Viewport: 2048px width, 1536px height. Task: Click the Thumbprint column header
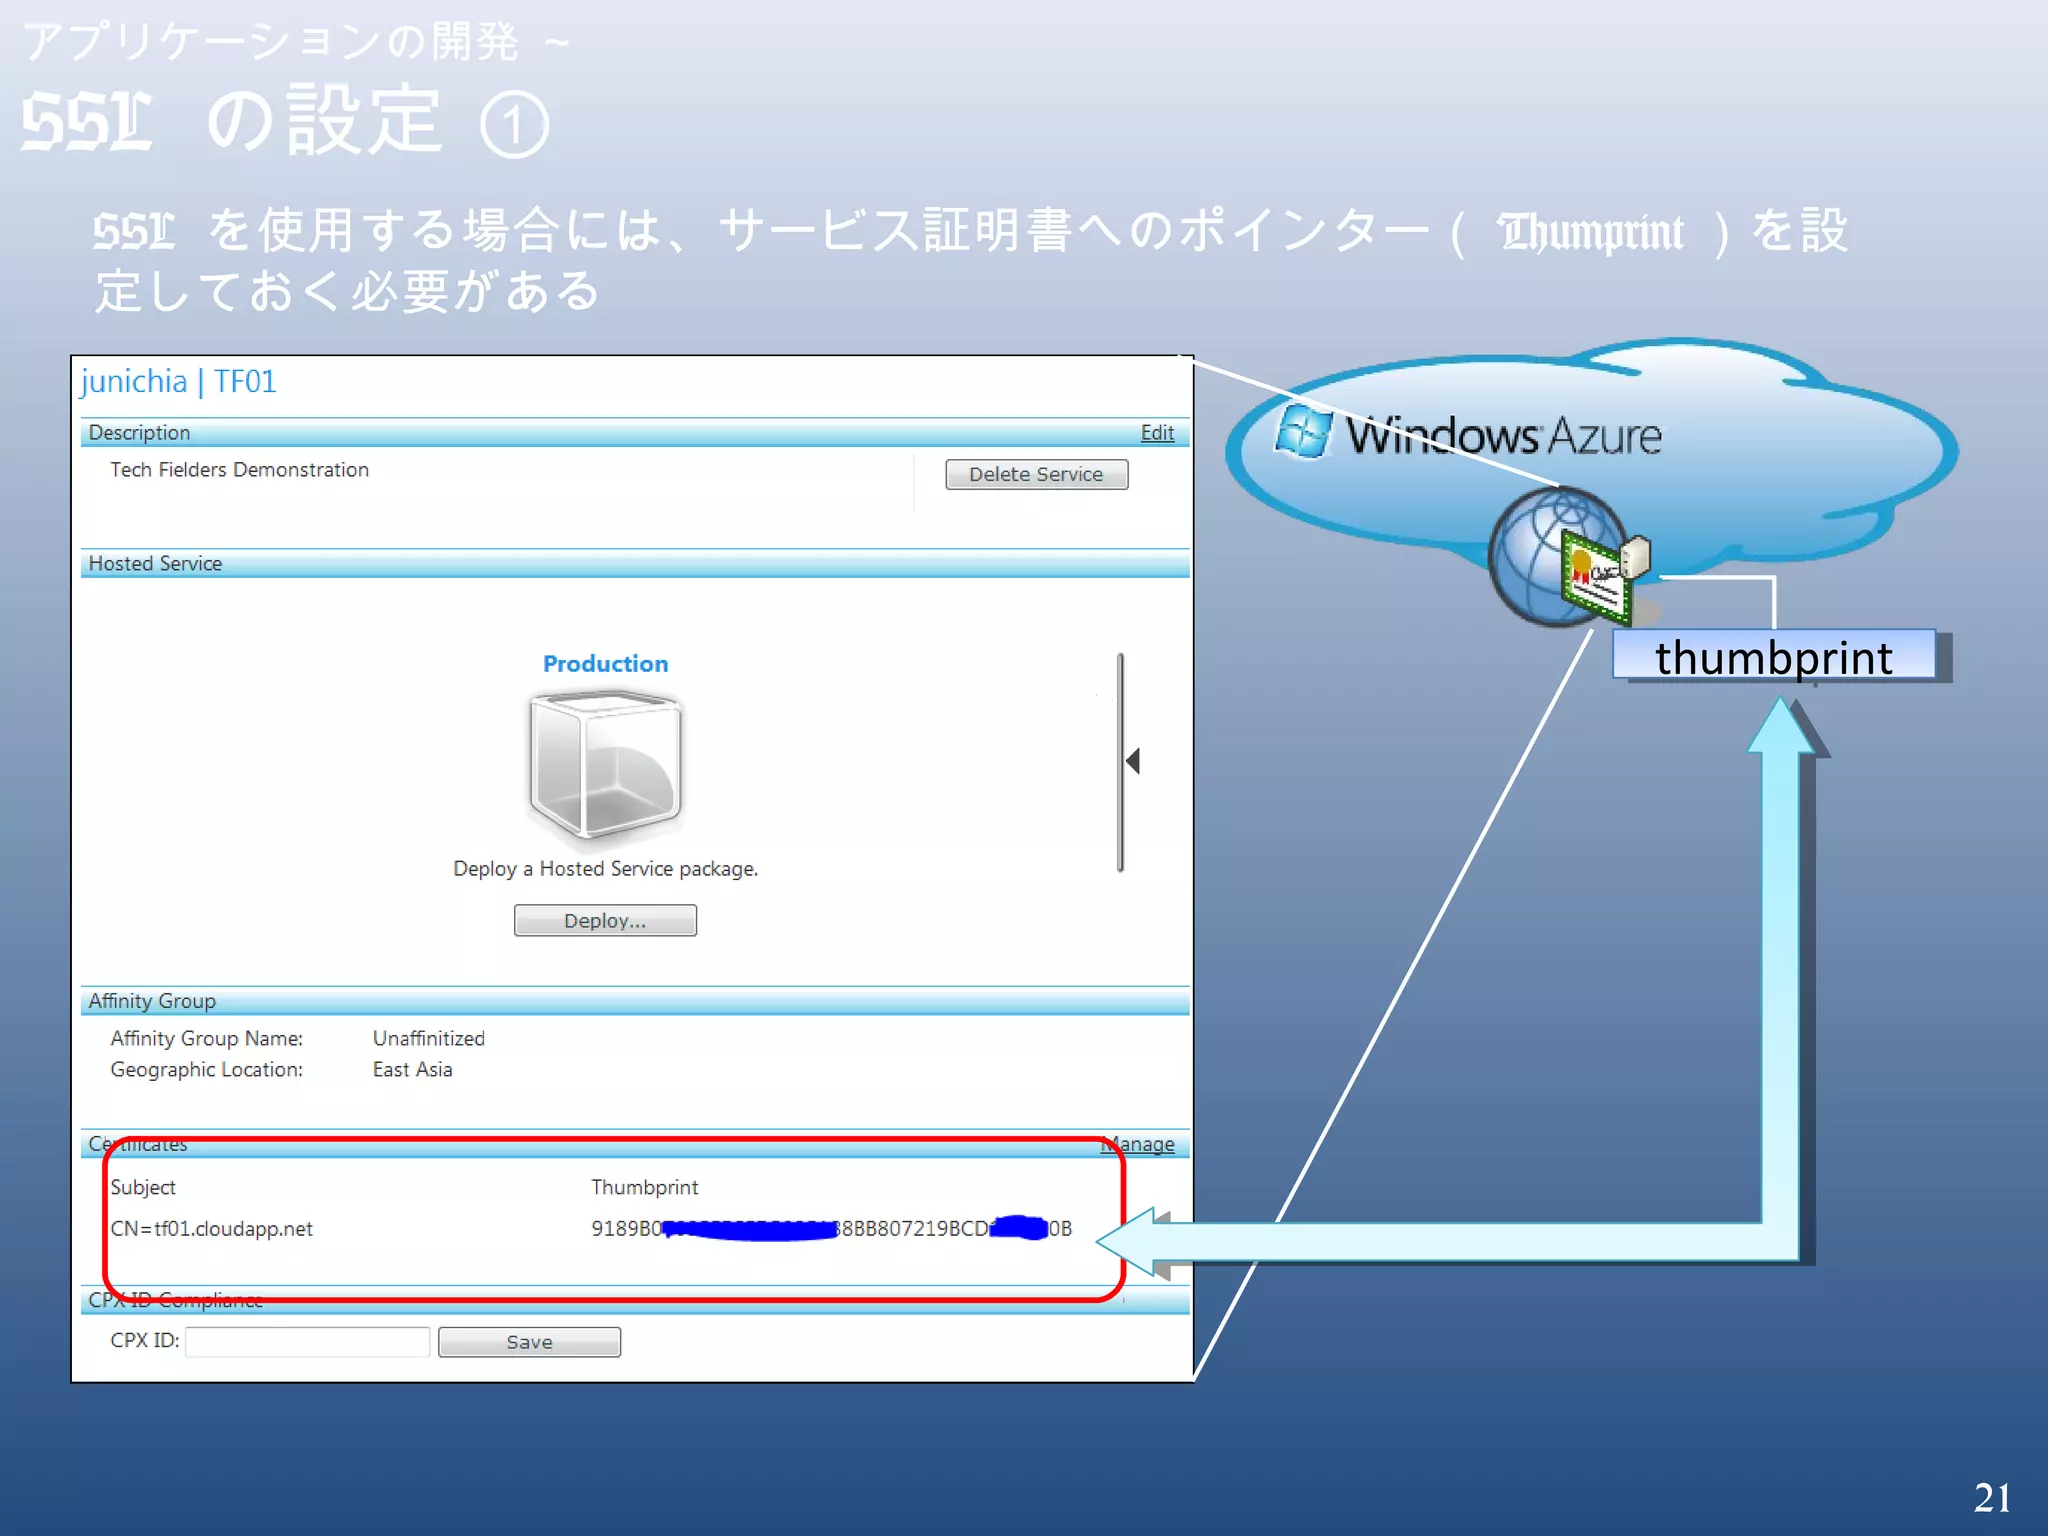click(645, 1187)
